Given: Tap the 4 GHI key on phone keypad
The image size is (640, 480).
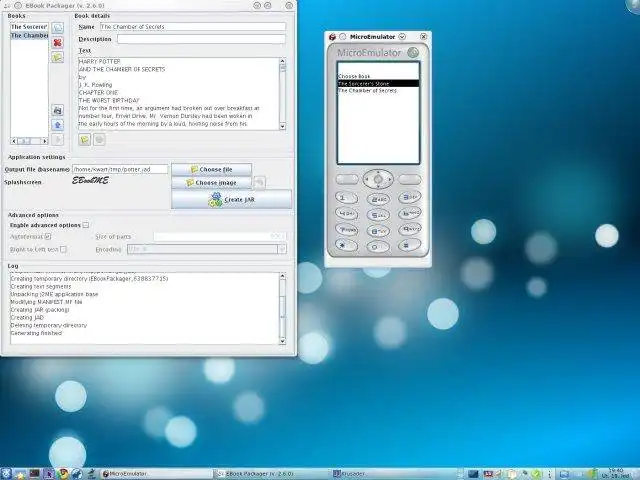Looking at the screenshot, I should pyautogui.click(x=347, y=214).
